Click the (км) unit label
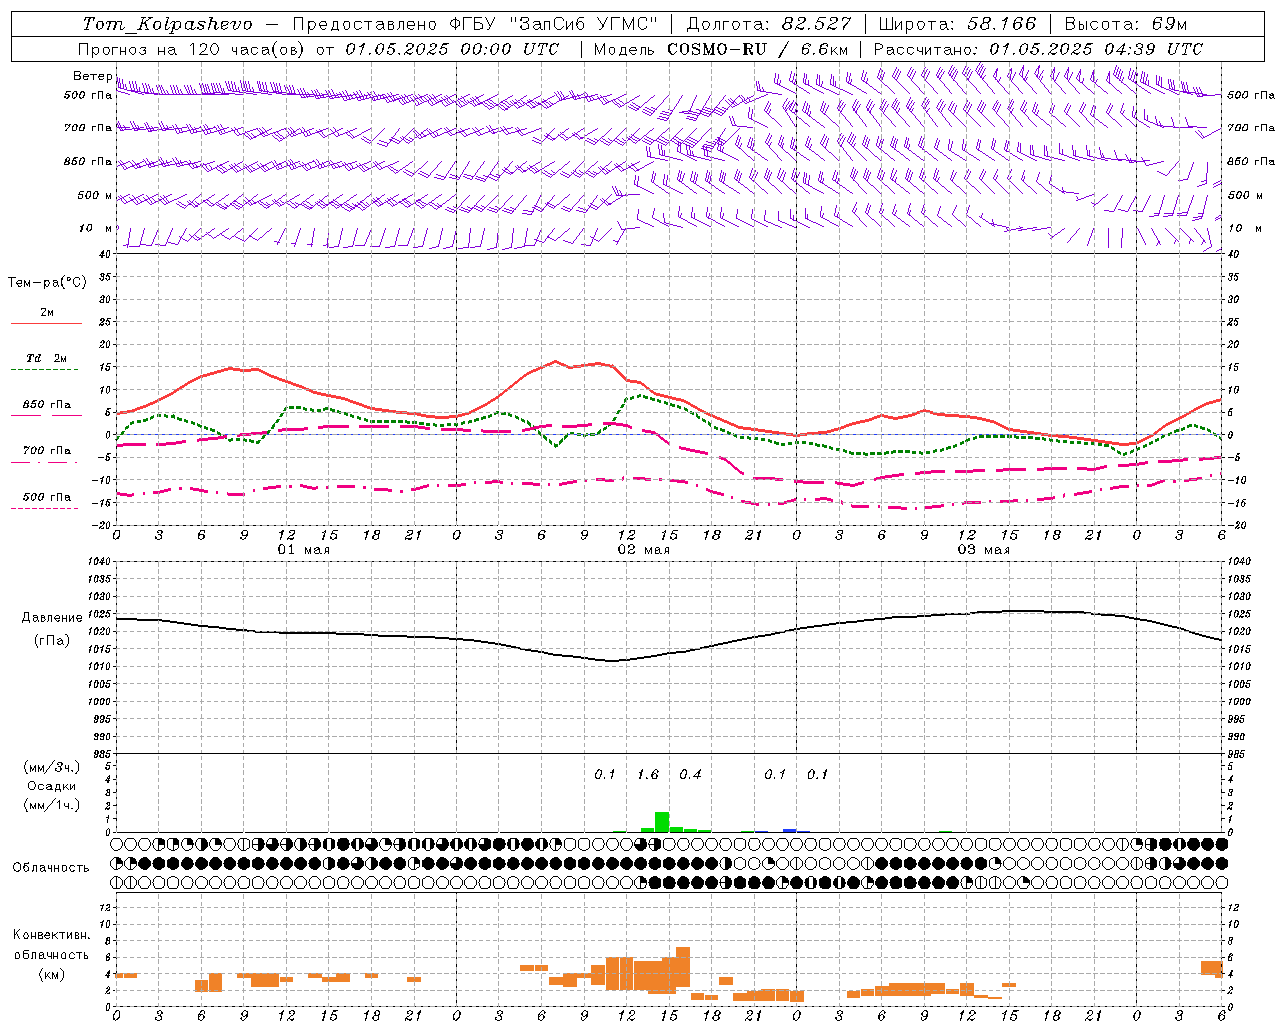The image size is (1280, 1024). coord(52,974)
